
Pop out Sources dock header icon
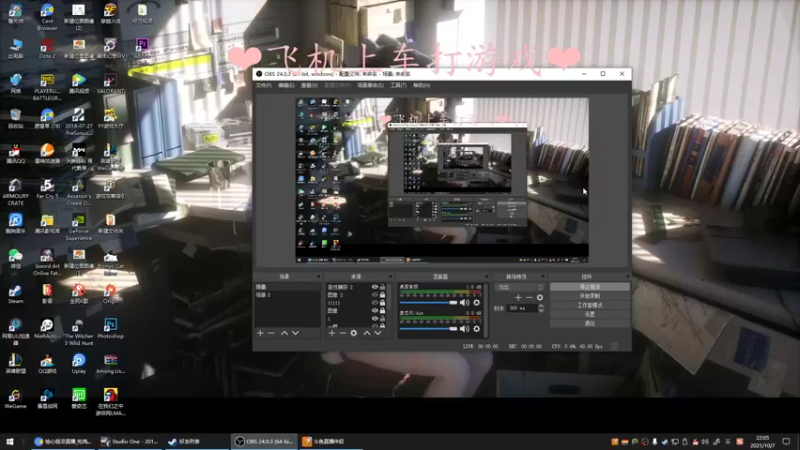390,277
